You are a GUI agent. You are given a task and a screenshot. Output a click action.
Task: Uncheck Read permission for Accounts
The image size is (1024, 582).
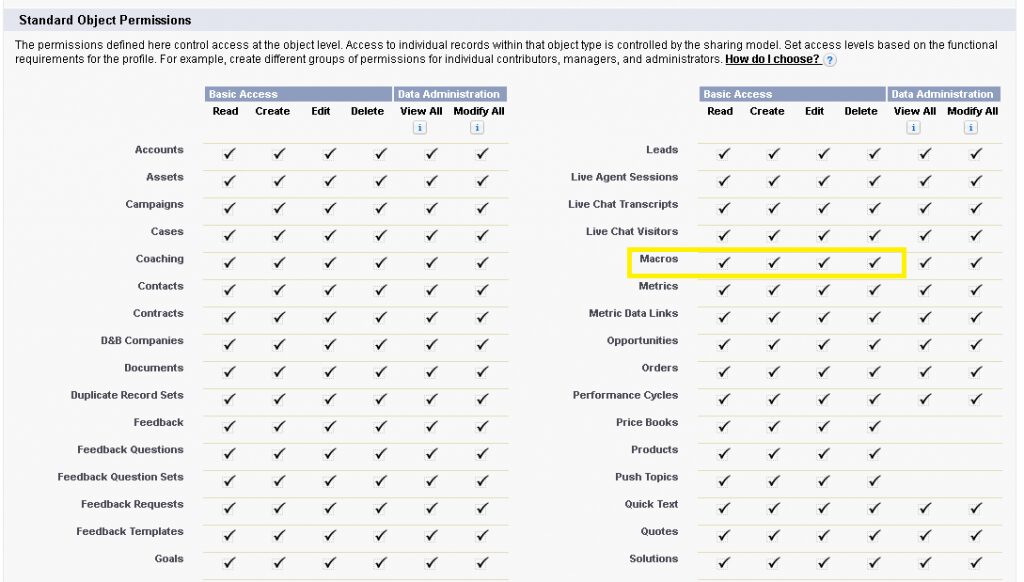[x=226, y=155]
